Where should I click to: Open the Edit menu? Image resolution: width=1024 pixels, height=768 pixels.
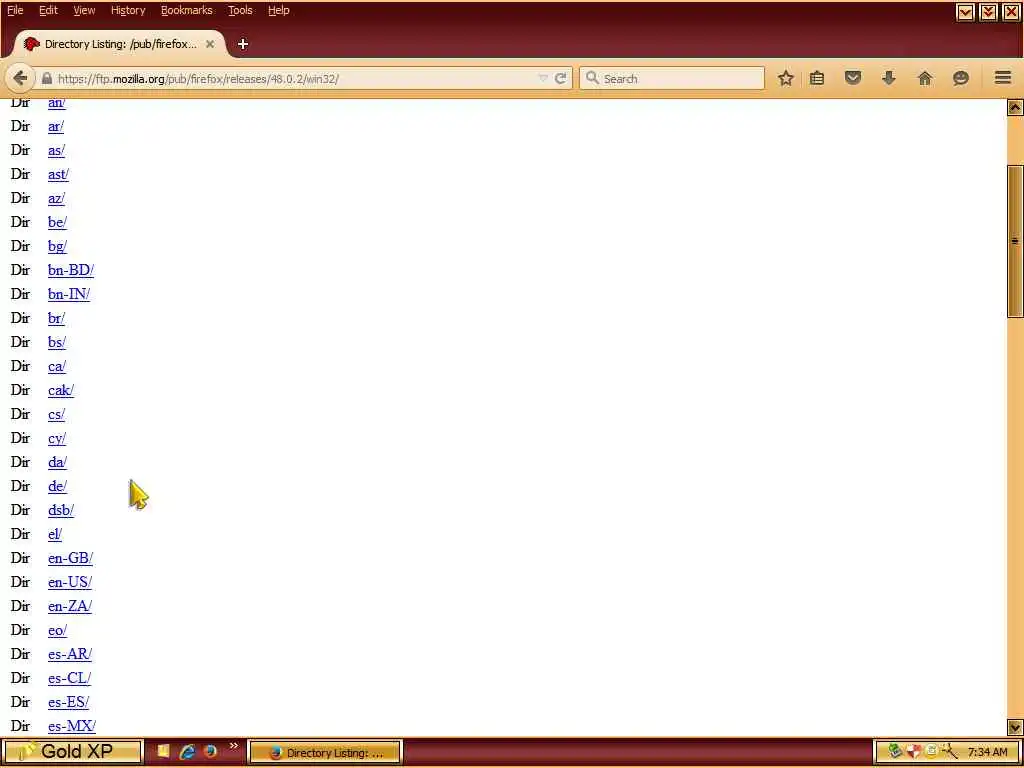click(x=48, y=10)
